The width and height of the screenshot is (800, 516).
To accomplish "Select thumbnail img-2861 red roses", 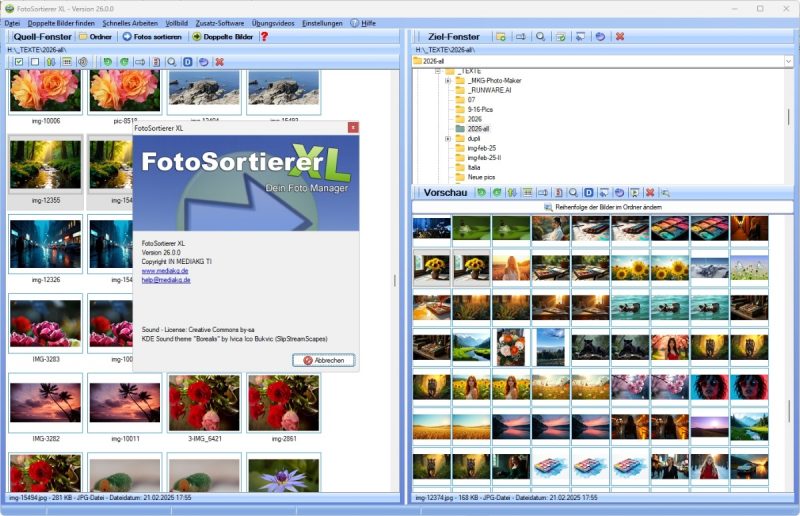I will click(284, 403).
